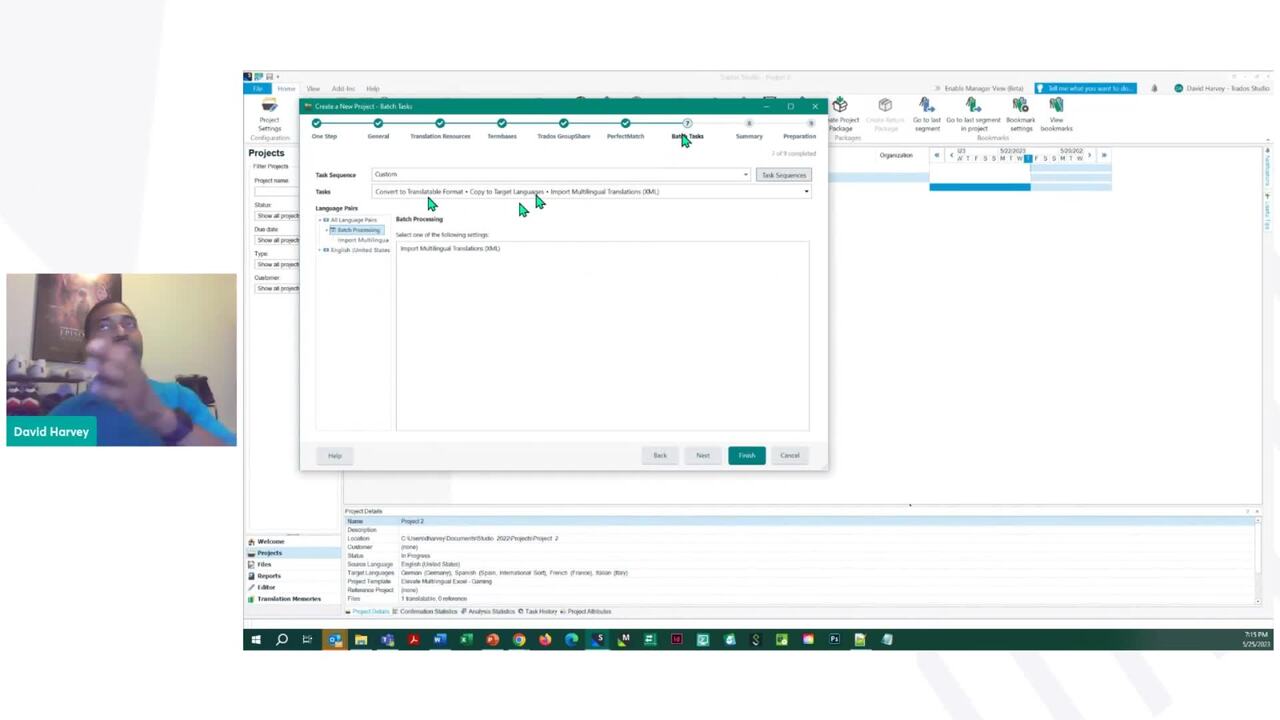Viewport: 1280px width, 720px height.
Task: Click the Finish button
Action: tap(747, 456)
